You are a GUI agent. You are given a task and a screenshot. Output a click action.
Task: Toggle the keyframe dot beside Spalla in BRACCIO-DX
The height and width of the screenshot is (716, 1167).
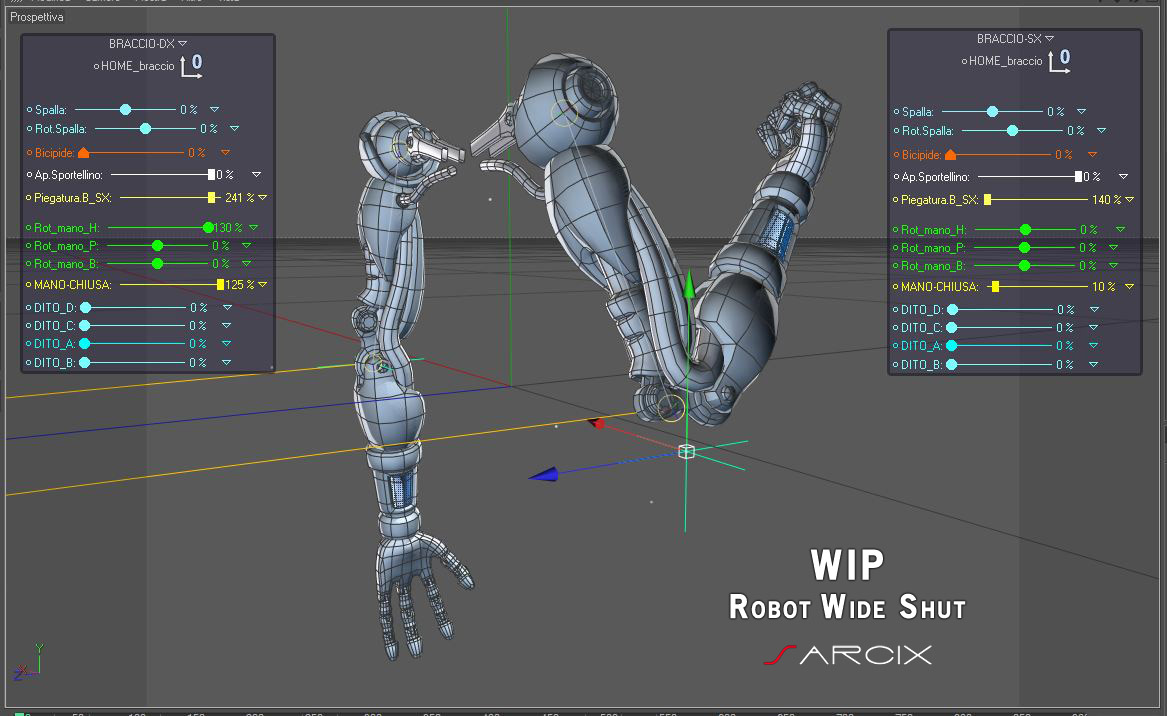point(30,109)
